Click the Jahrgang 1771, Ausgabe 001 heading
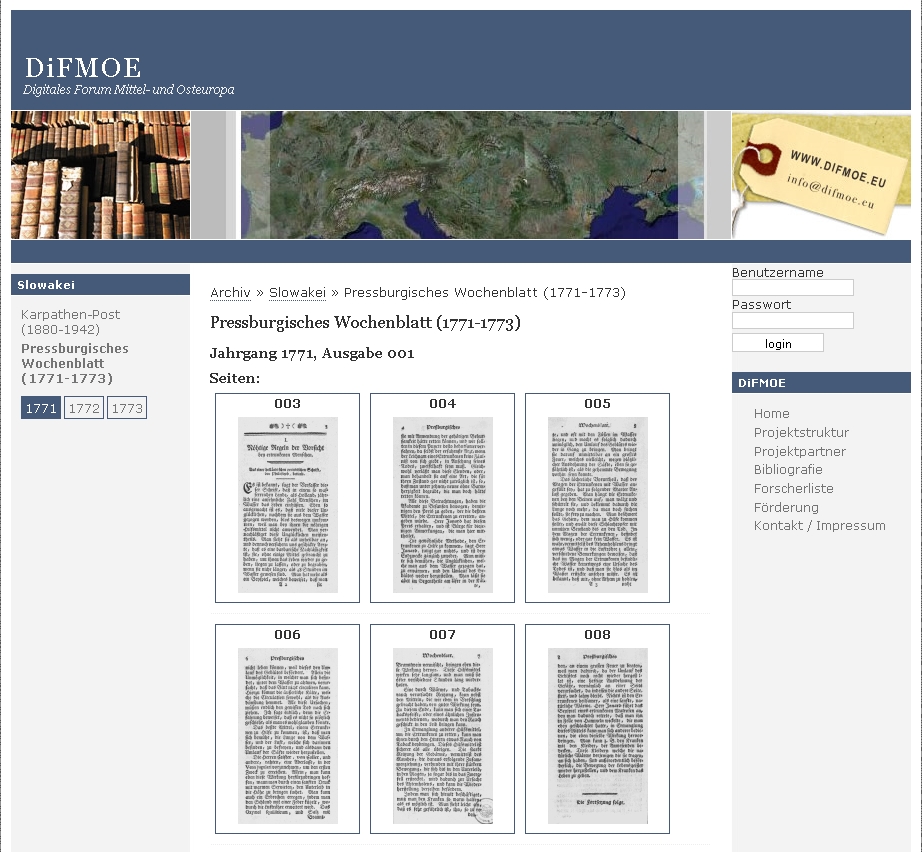 (312, 353)
